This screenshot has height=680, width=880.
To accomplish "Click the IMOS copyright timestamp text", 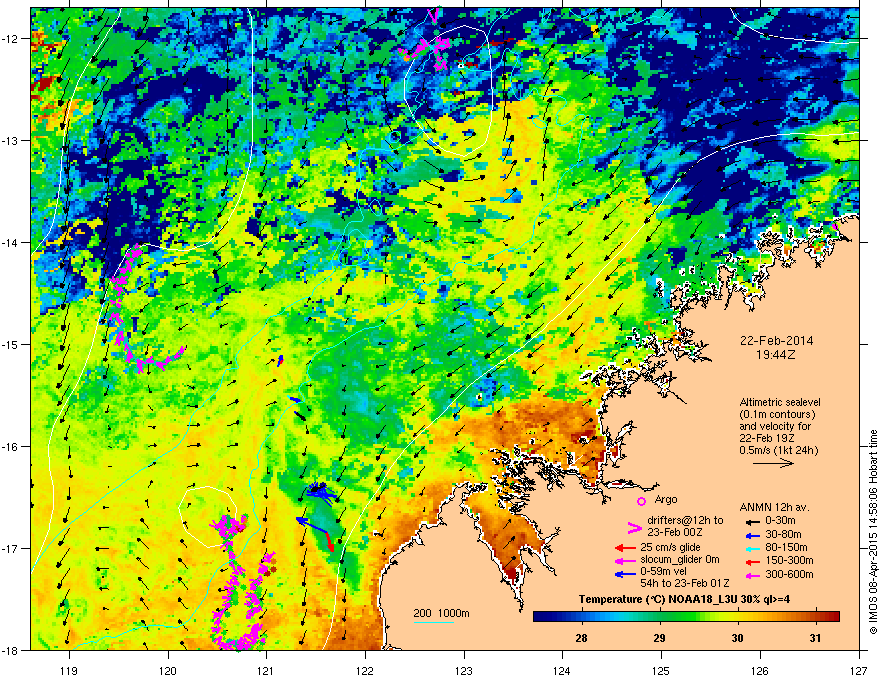I will pos(873,532).
